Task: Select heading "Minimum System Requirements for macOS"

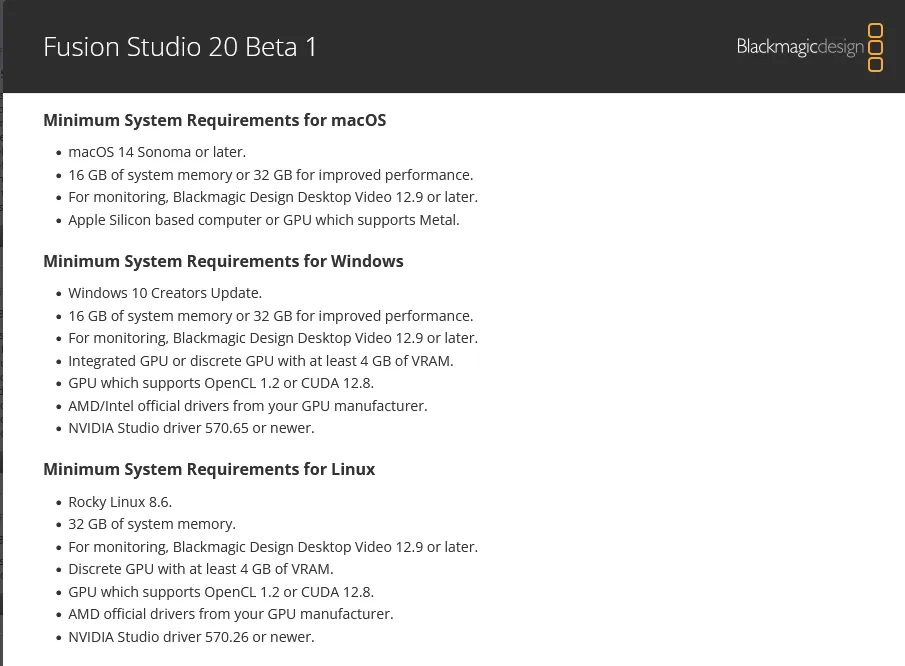Action: pos(215,120)
